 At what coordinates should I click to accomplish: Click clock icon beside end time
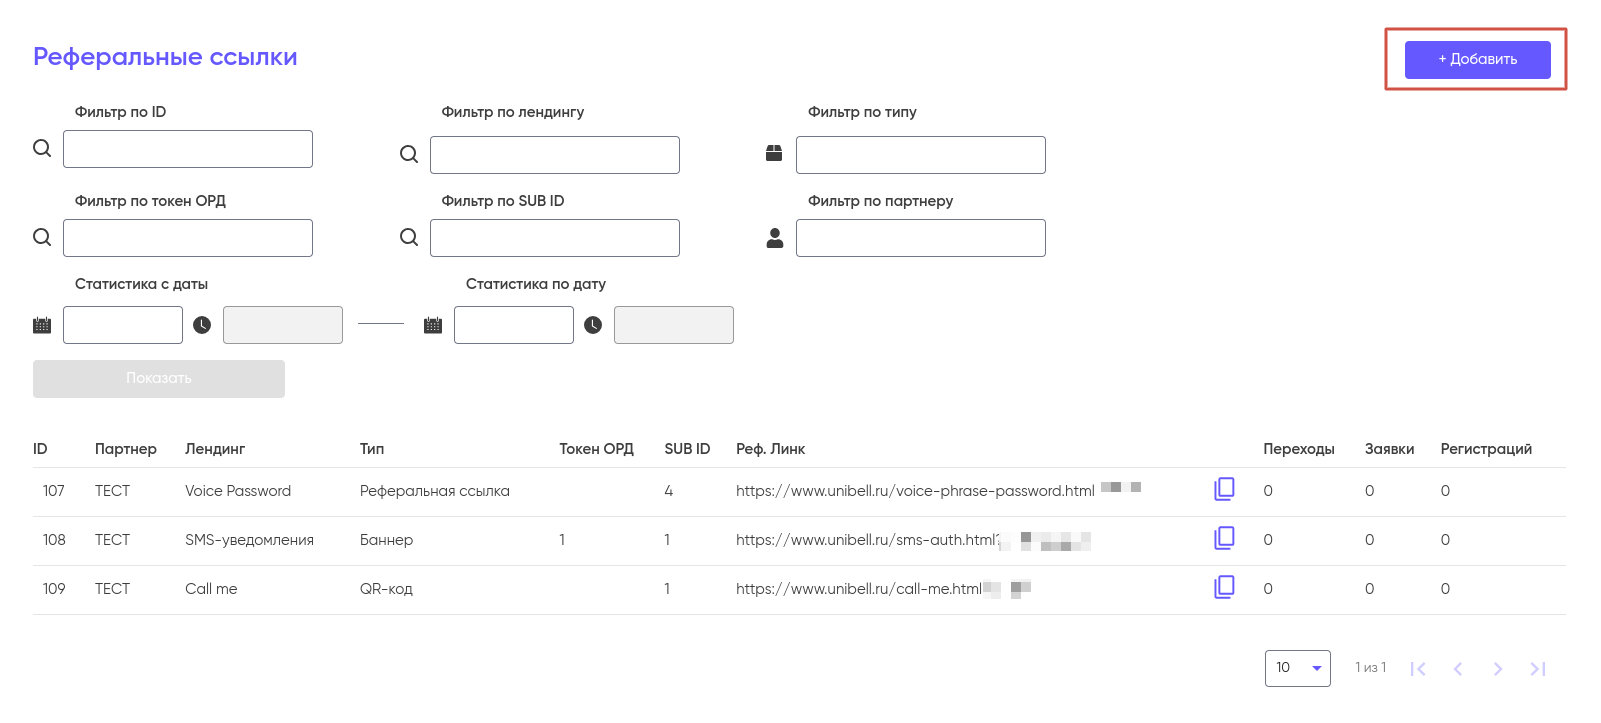pos(593,325)
